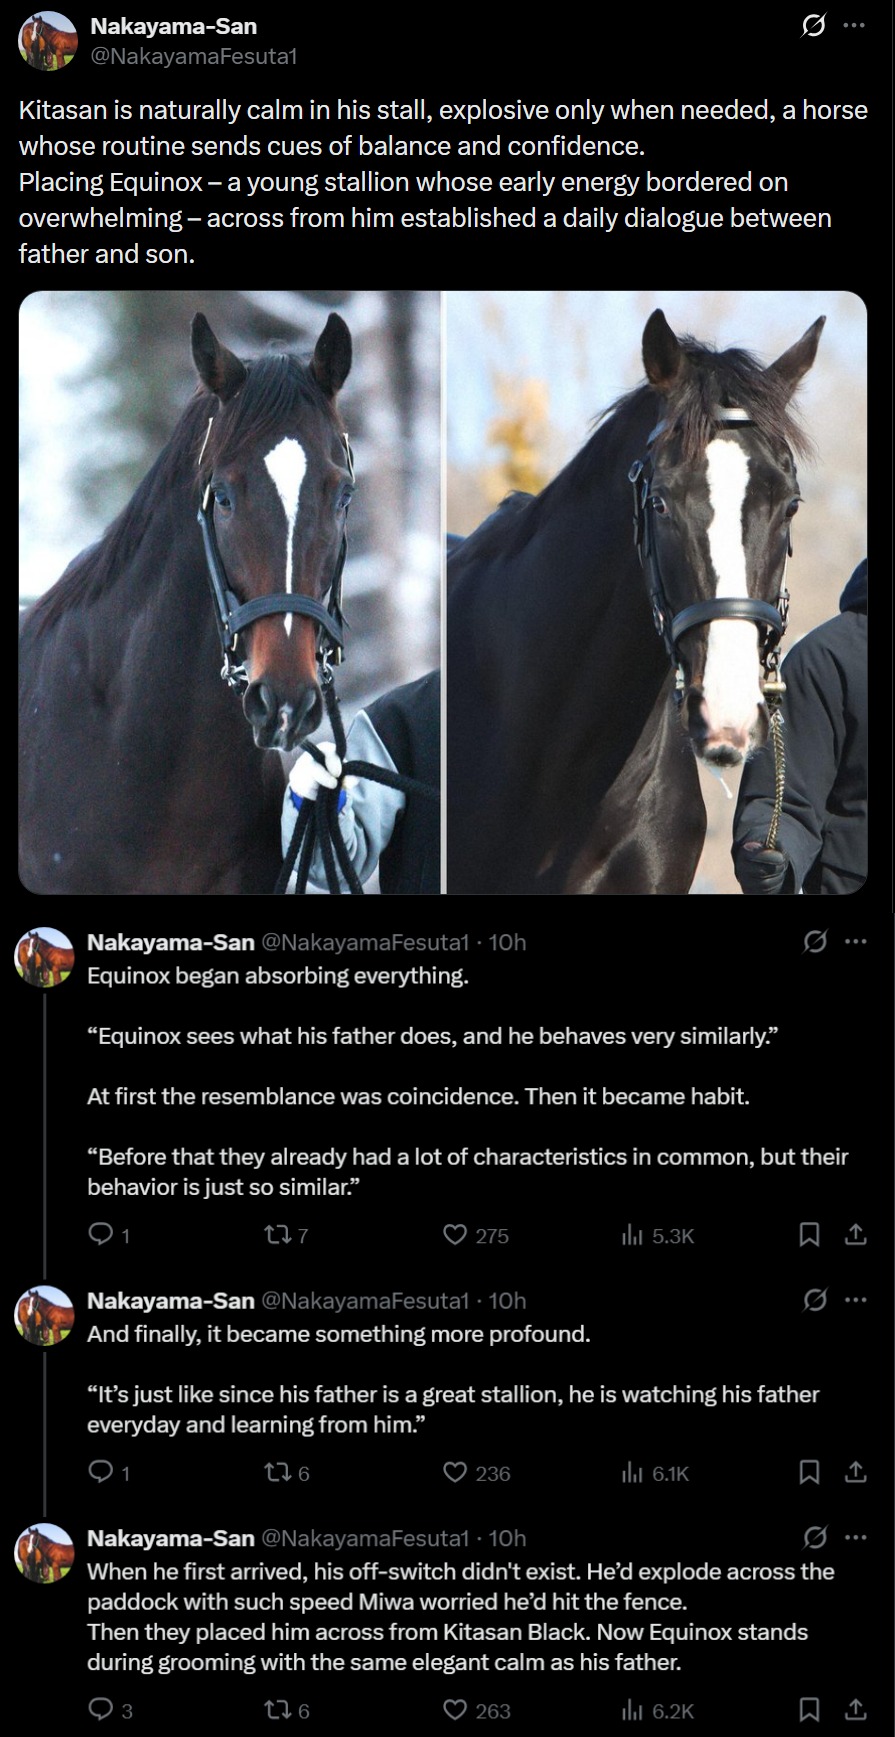The width and height of the screenshot is (895, 1737).
Task: Bookmark the 'Equinox began absorbing everything' reply
Action: click(809, 1235)
